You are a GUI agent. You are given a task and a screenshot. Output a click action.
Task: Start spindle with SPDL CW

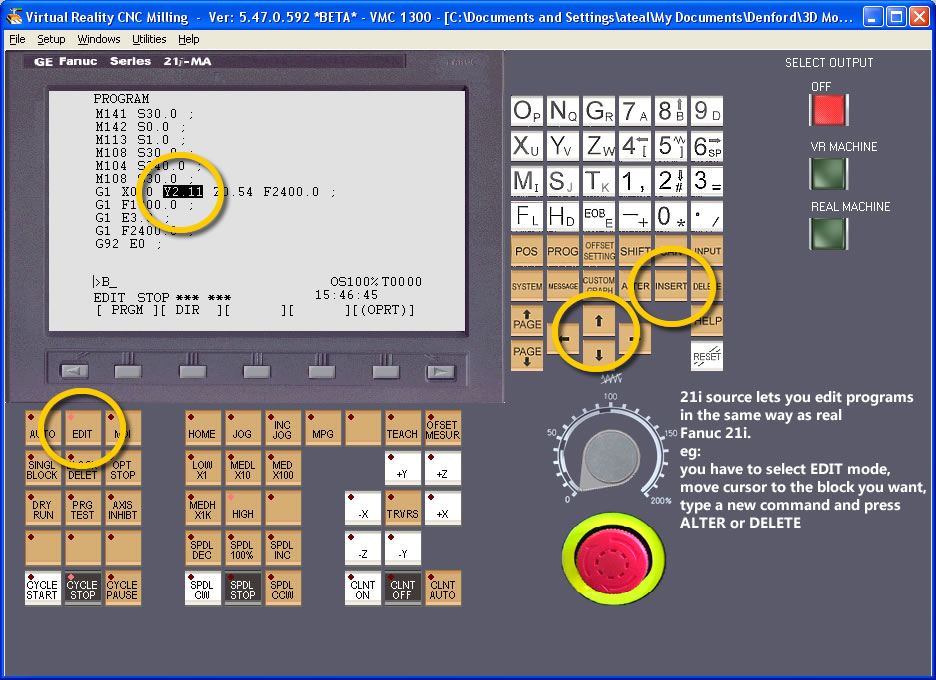(x=202, y=588)
